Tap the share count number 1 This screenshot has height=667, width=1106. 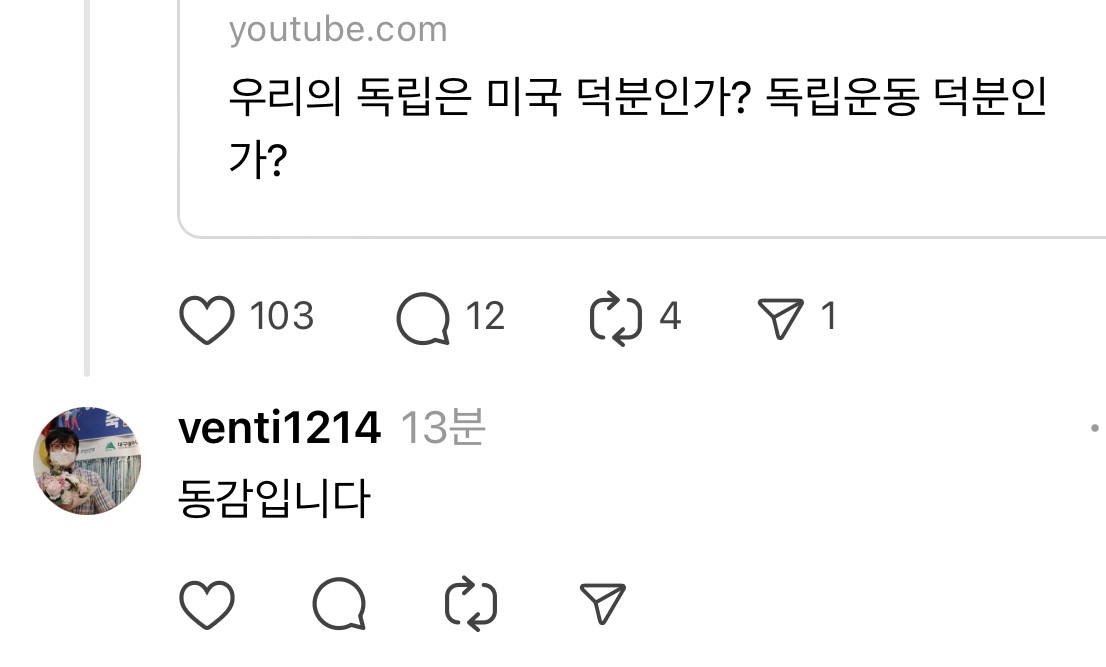click(828, 317)
